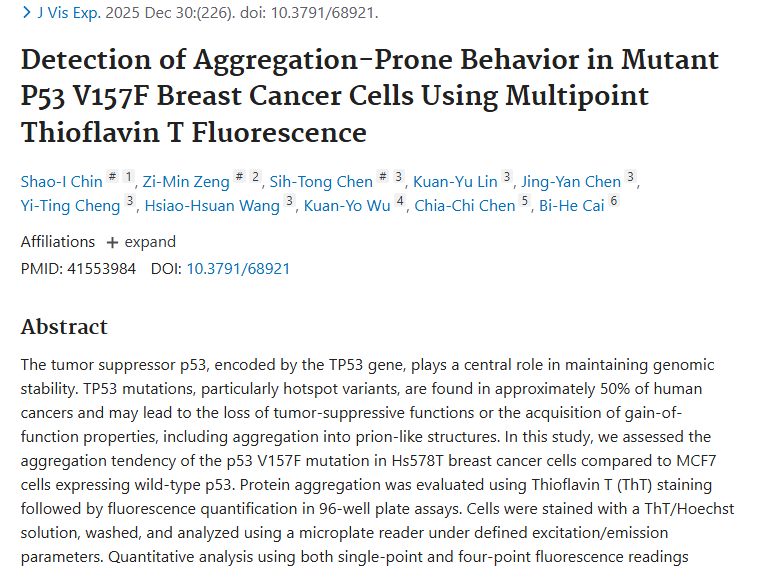
Task: Open the DOI 10.3791/68921 link
Action: [238, 269]
